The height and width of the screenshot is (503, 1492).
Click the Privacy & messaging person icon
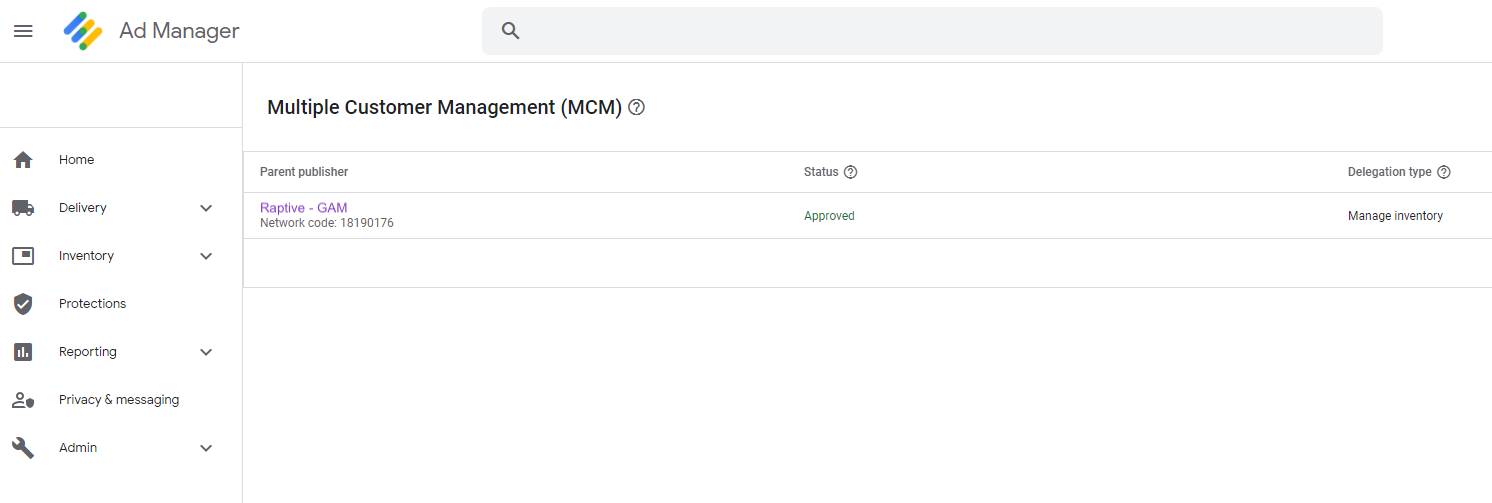(x=23, y=400)
